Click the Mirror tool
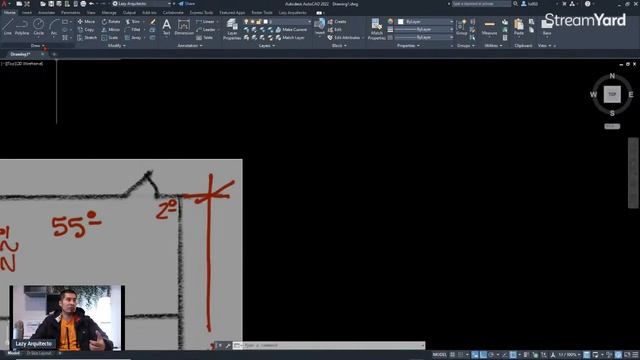640x360 pixels. tap(111, 29)
